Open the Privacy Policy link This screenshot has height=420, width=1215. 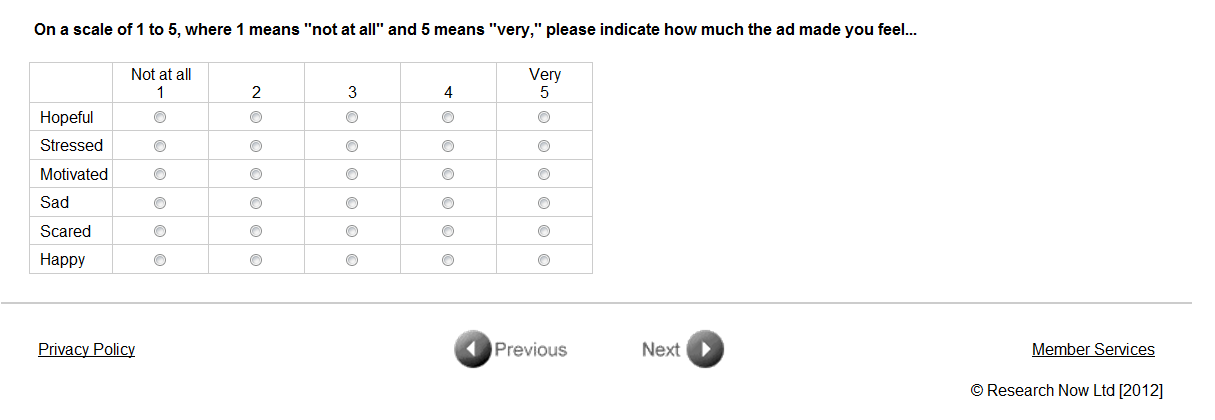[x=86, y=349]
